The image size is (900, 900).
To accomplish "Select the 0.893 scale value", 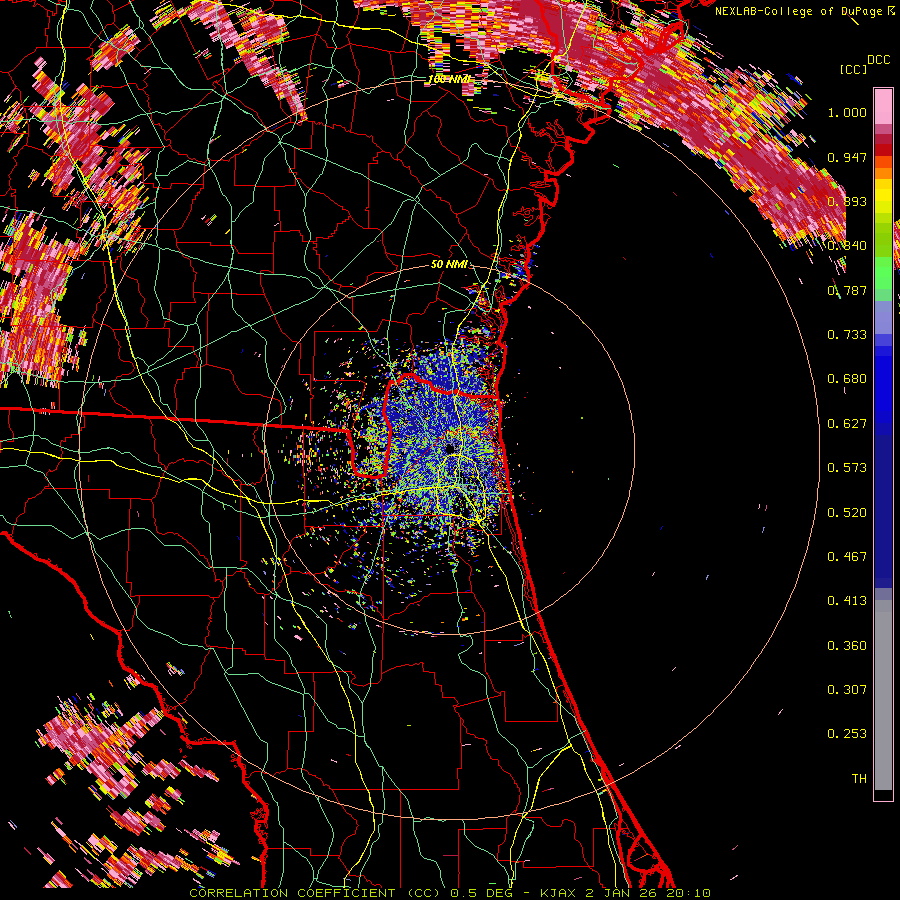I will pos(847,201).
